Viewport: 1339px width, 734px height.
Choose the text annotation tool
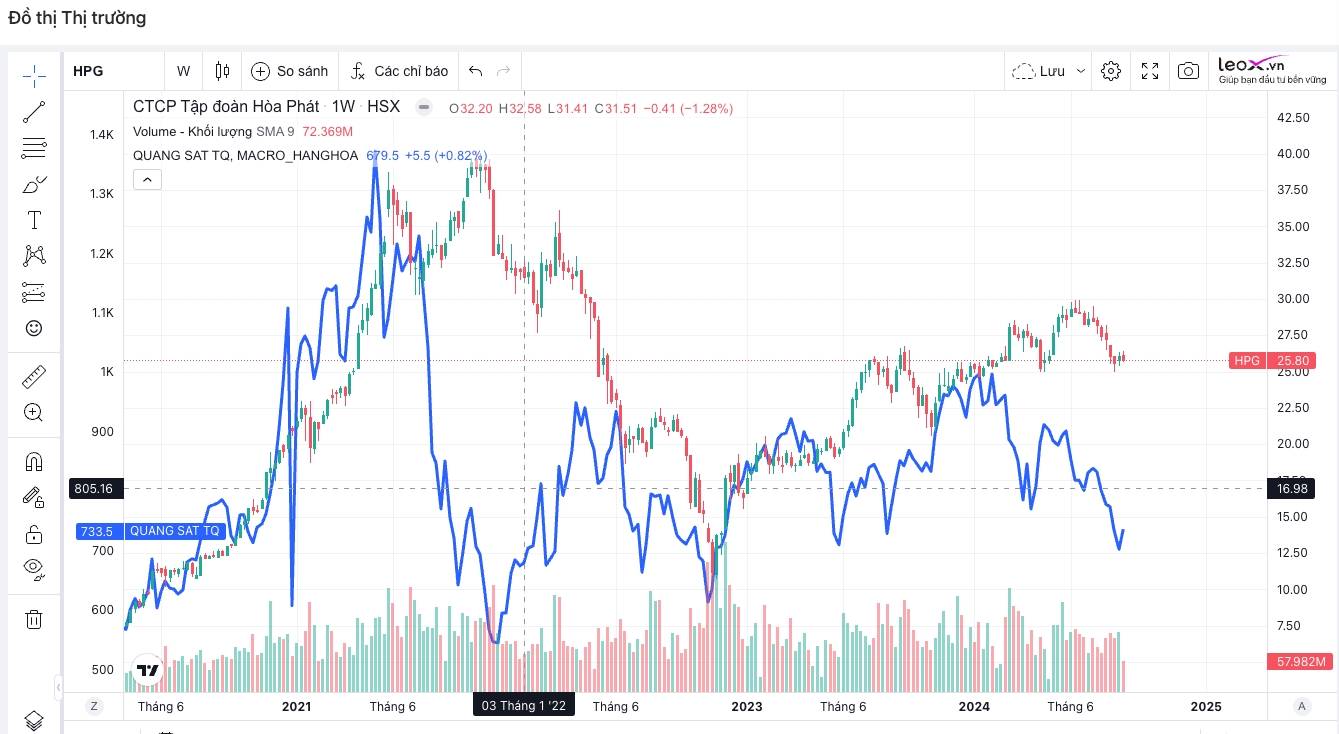34,220
